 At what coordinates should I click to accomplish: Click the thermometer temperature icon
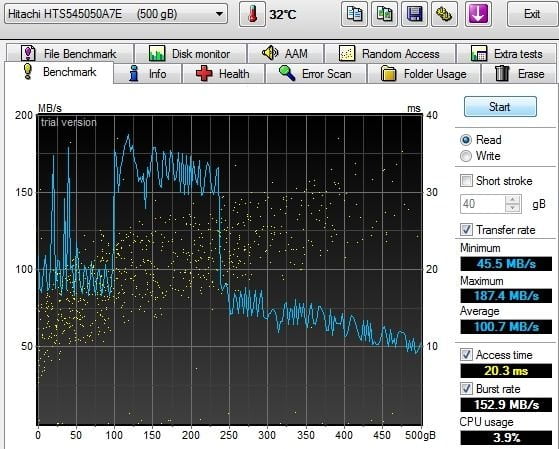252,14
